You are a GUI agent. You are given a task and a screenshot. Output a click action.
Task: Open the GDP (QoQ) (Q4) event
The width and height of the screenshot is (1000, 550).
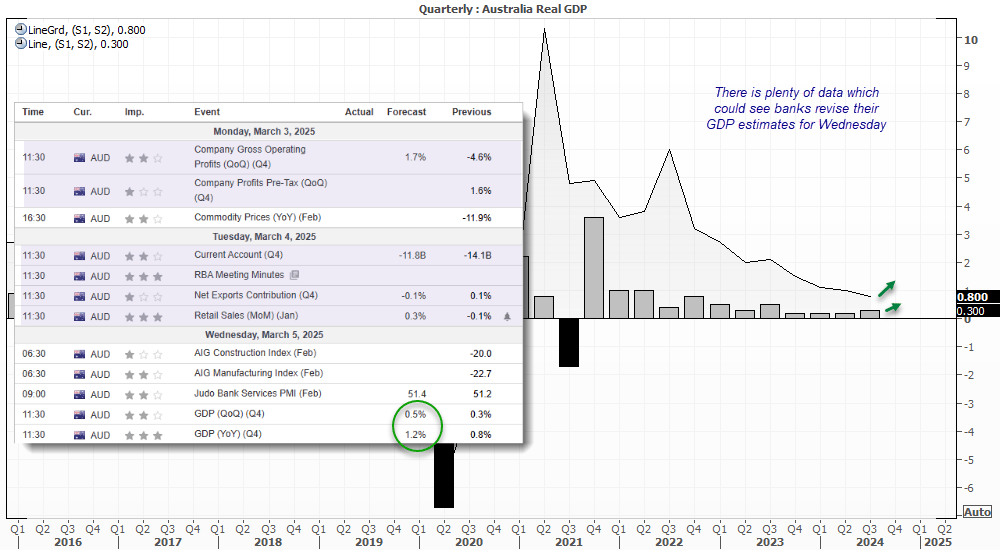pyautogui.click(x=232, y=415)
